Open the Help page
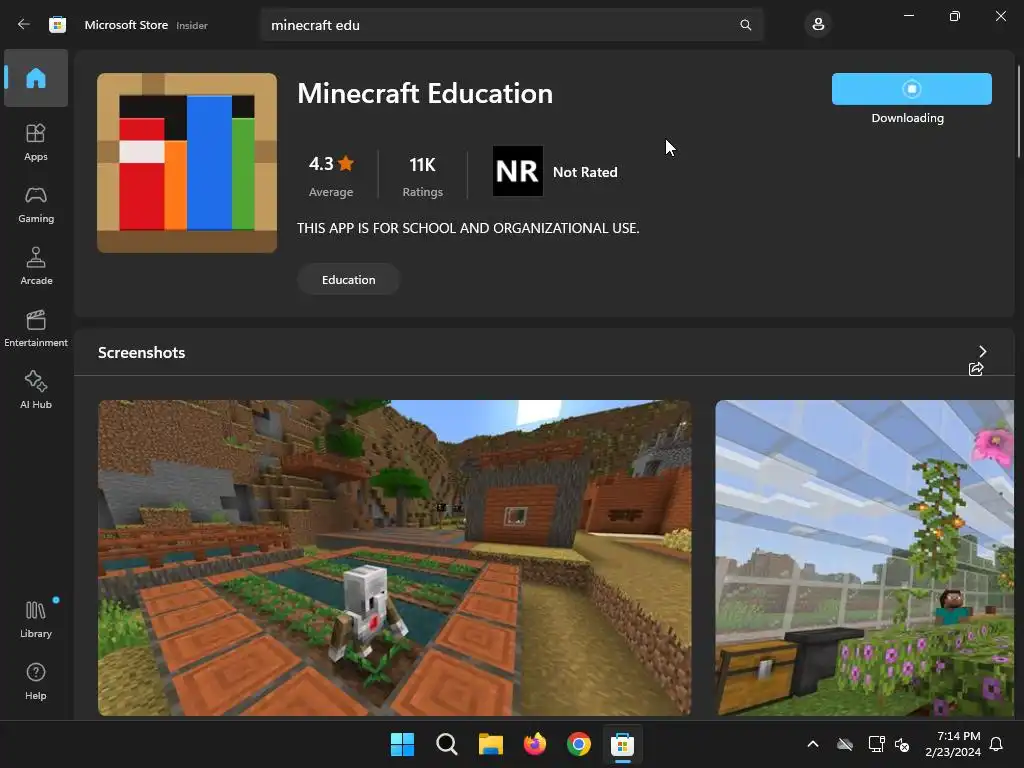Image resolution: width=1024 pixels, height=768 pixels. (36, 681)
